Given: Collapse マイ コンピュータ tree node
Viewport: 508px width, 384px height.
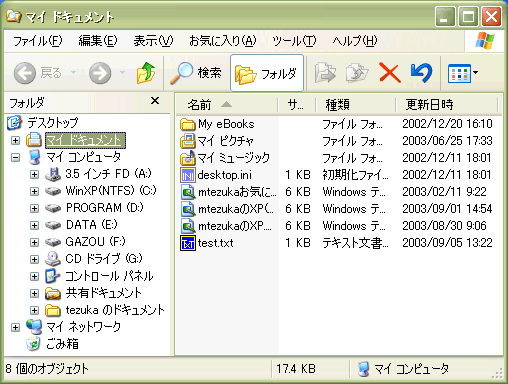Looking at the screenshot, I should (x=15, y=157).
